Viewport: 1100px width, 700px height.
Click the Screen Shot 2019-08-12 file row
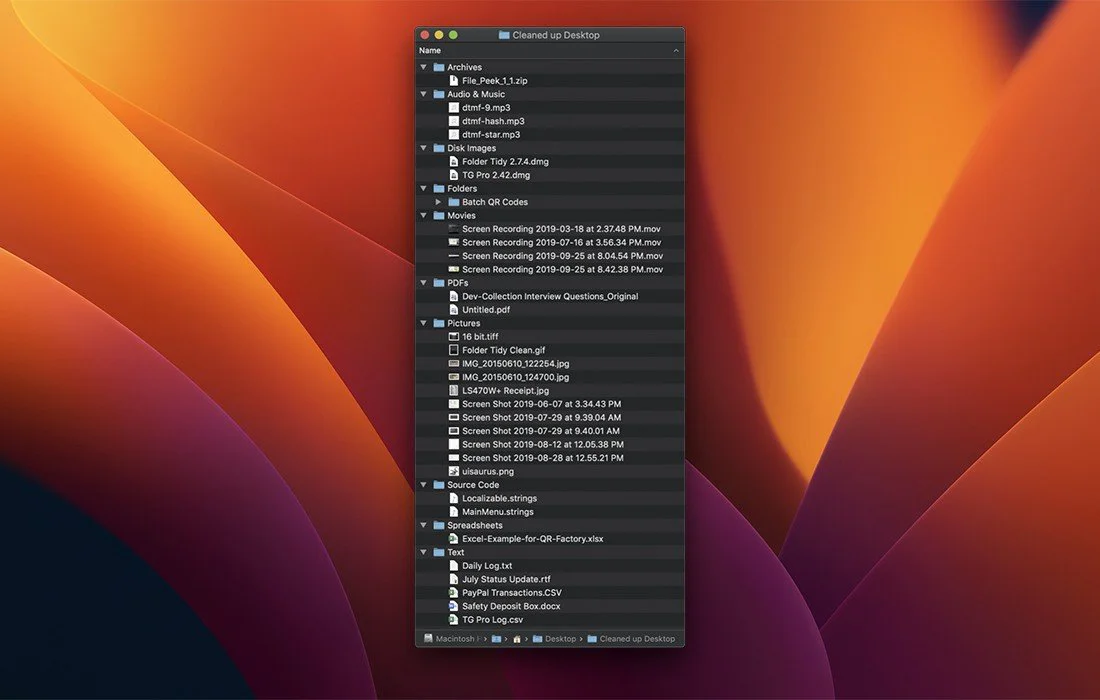pos(542,444)
